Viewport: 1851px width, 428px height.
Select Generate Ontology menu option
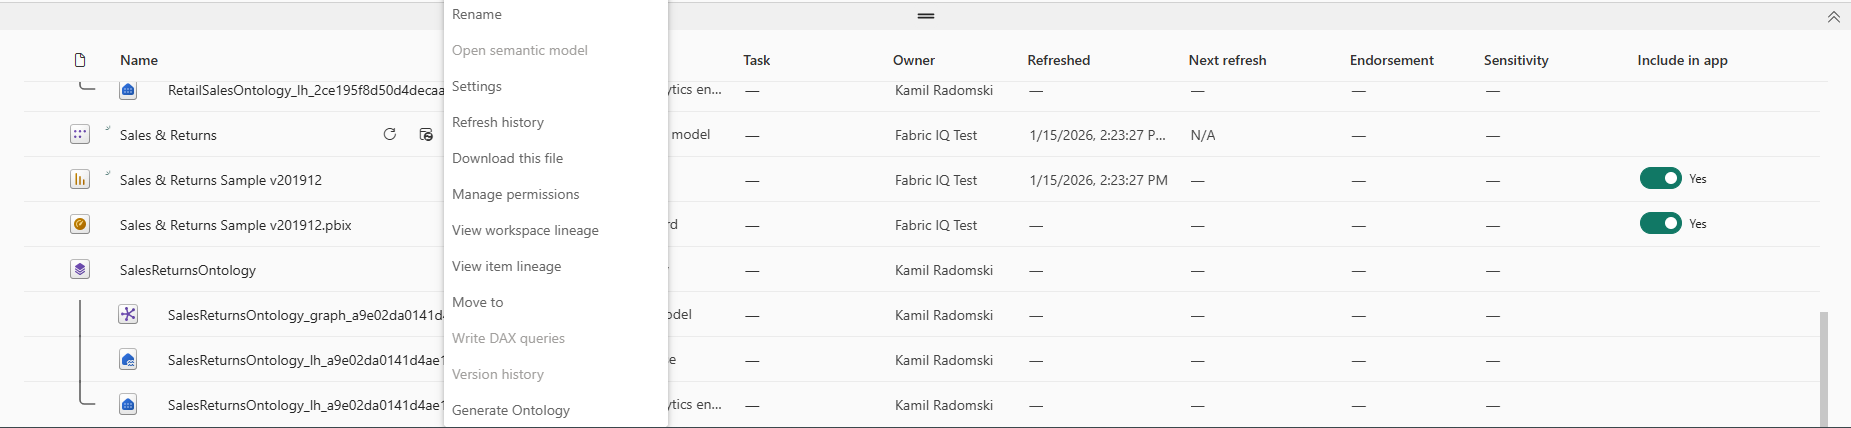pos(511,410)
